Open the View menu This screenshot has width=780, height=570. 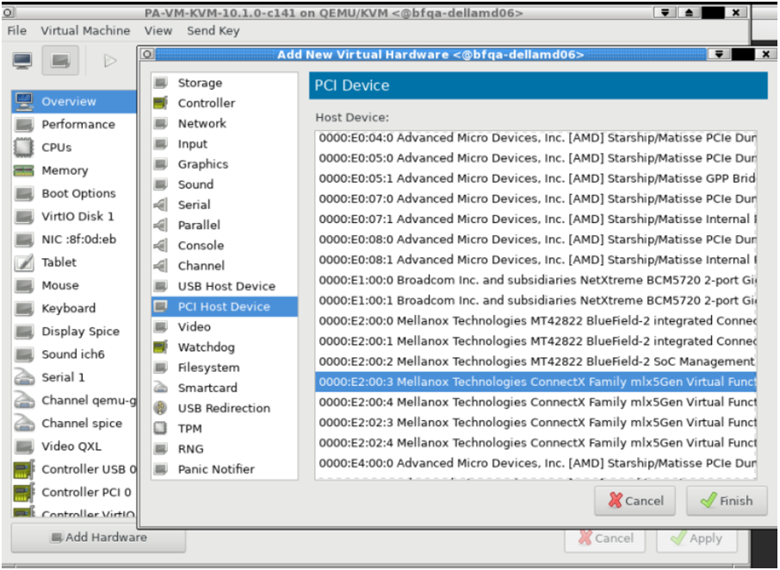click(158, 31)
